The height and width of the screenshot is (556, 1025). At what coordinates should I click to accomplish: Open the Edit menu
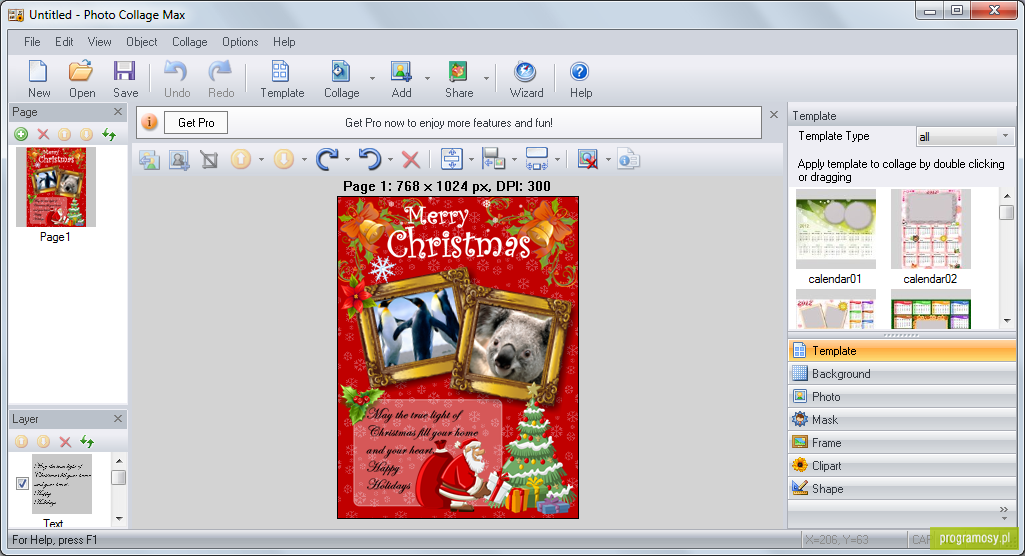tap(64, 42)
